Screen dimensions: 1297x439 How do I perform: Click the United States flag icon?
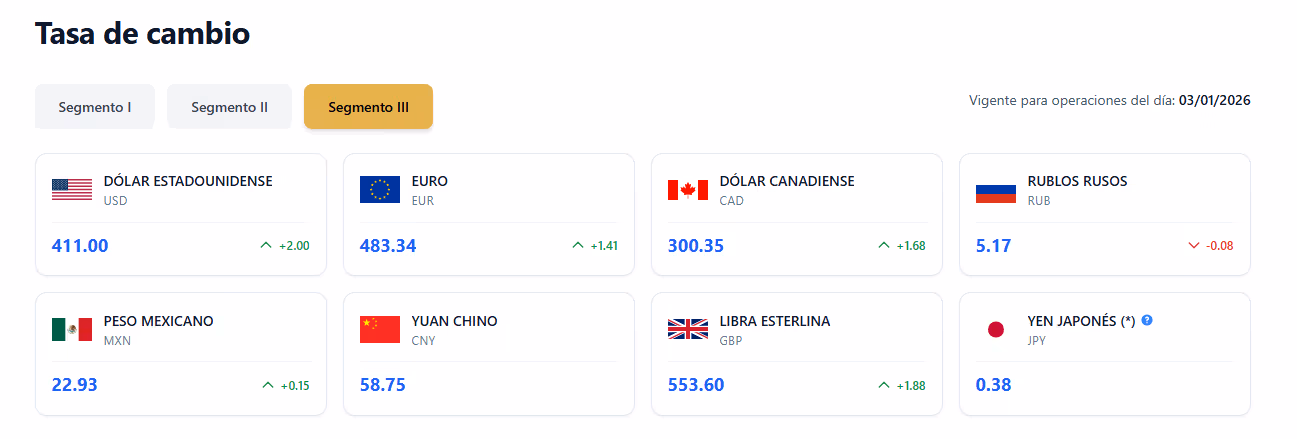[72, 189]
